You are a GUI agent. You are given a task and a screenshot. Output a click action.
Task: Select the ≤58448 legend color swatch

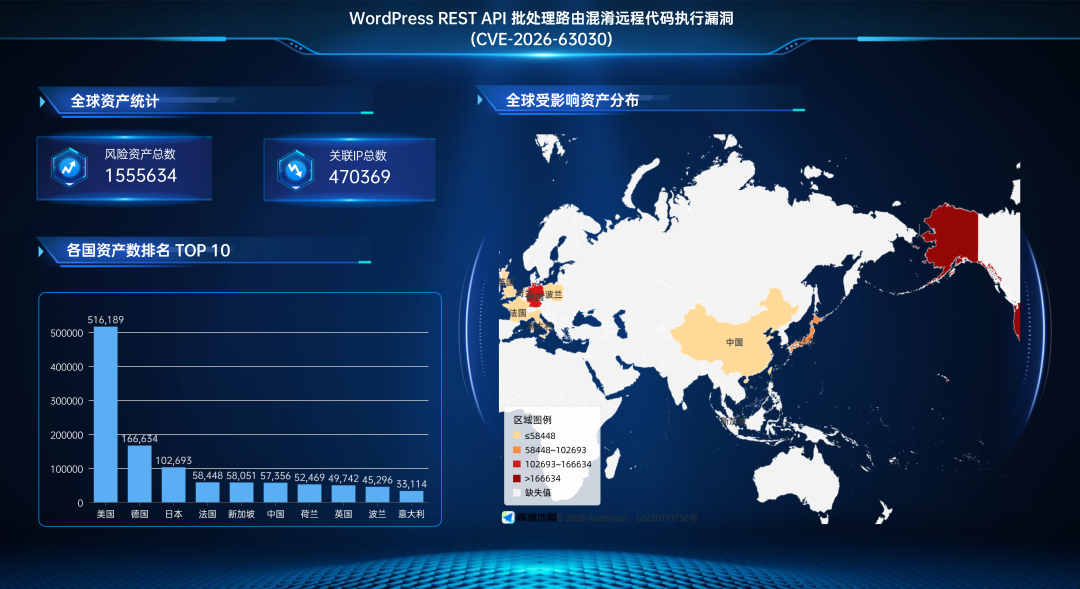[517, 435]
